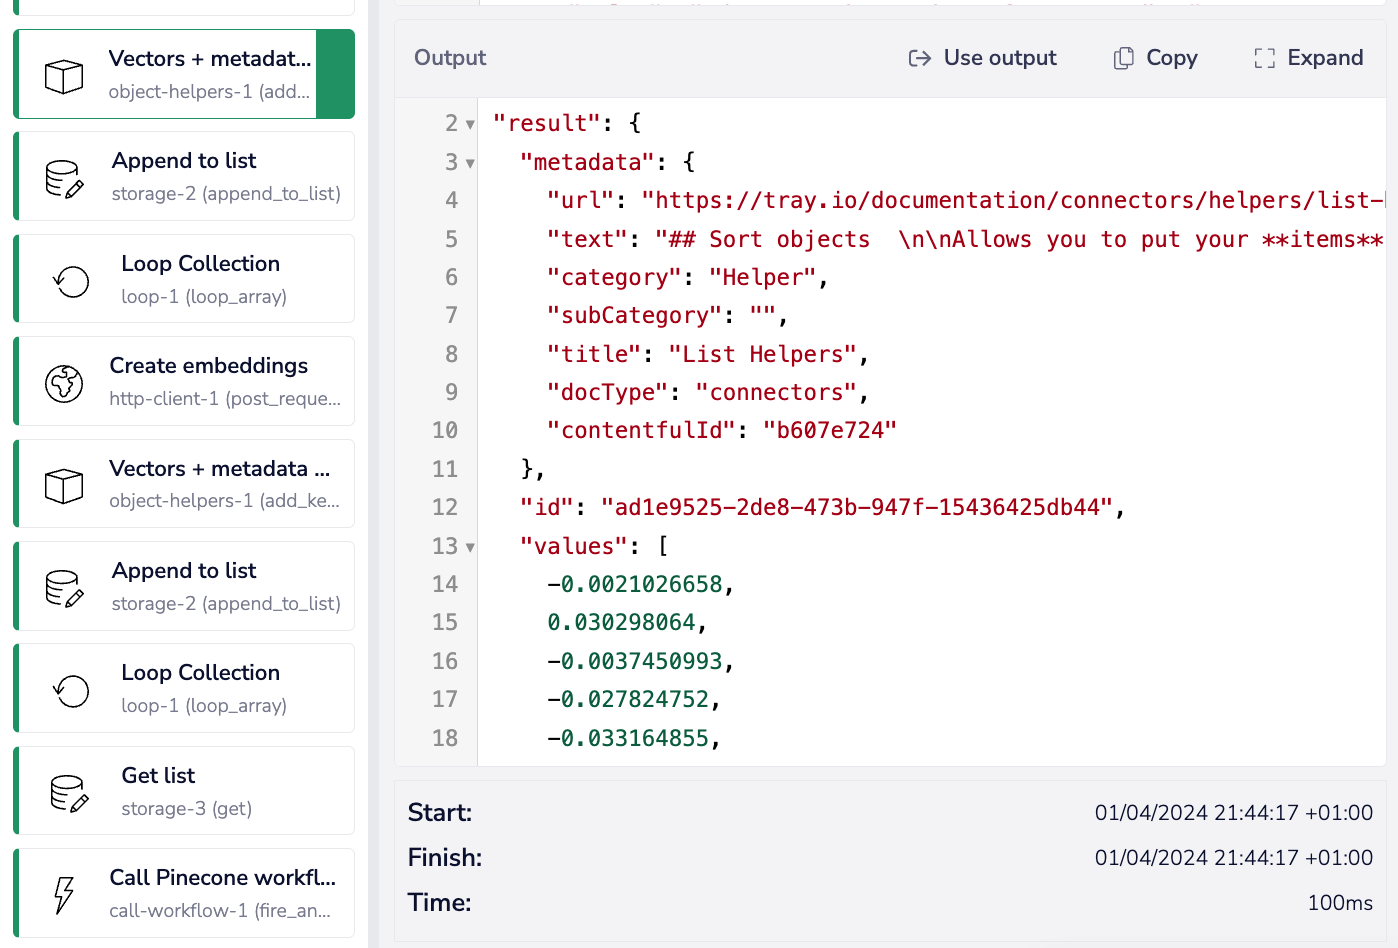
Task: Click the green bar on selected Vectors step
Action: [x=335, y=74]
